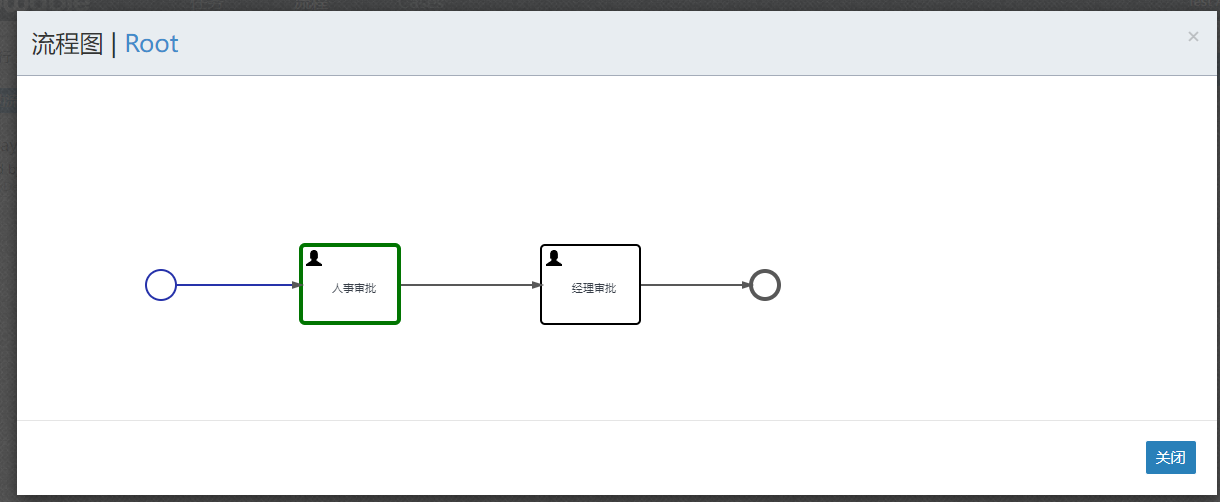Click the blue start event circle
The height and width of the screenshot is (502, 1220).
point(161,285)
